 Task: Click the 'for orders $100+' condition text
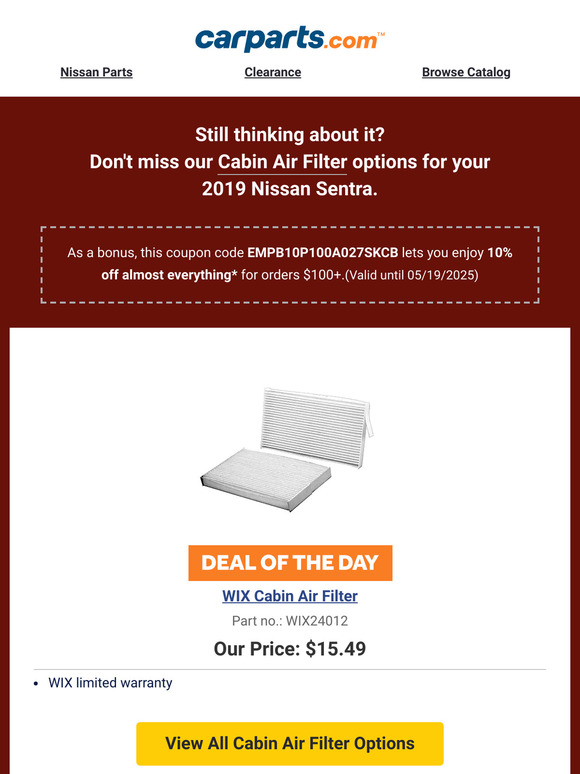pyautogui.click(x=291, y=275)
